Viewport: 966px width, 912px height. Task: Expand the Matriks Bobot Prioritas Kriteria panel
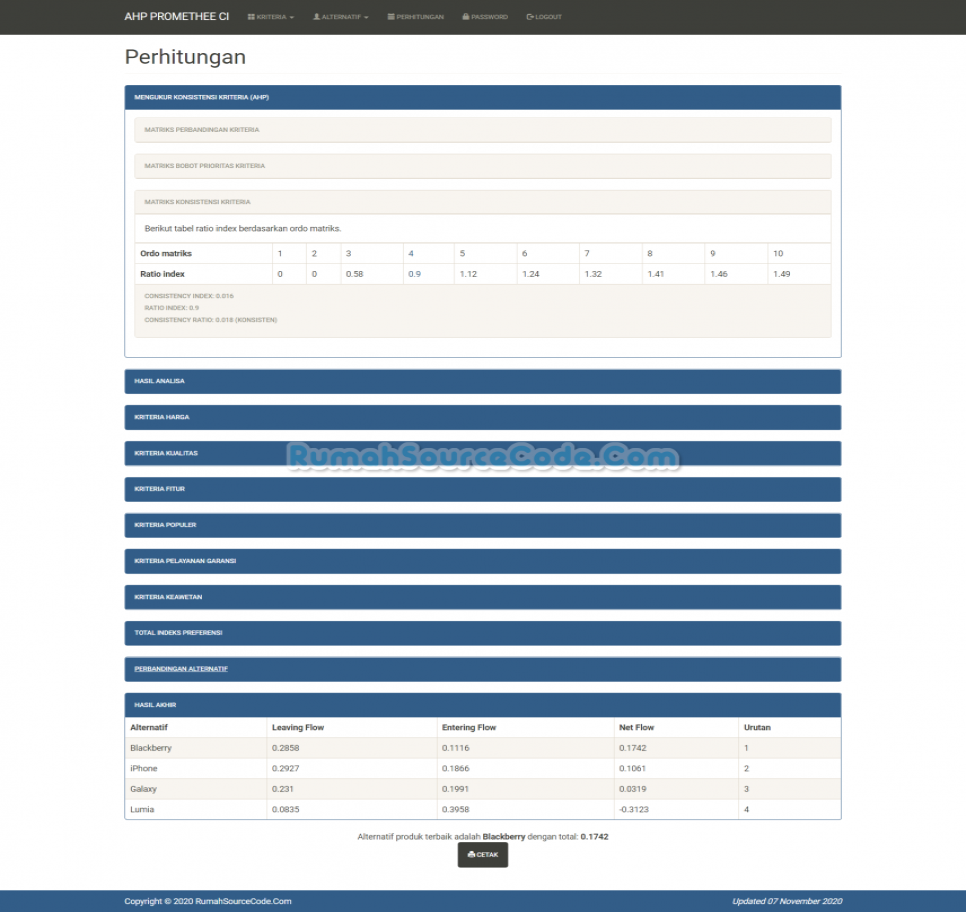(204, 166)
